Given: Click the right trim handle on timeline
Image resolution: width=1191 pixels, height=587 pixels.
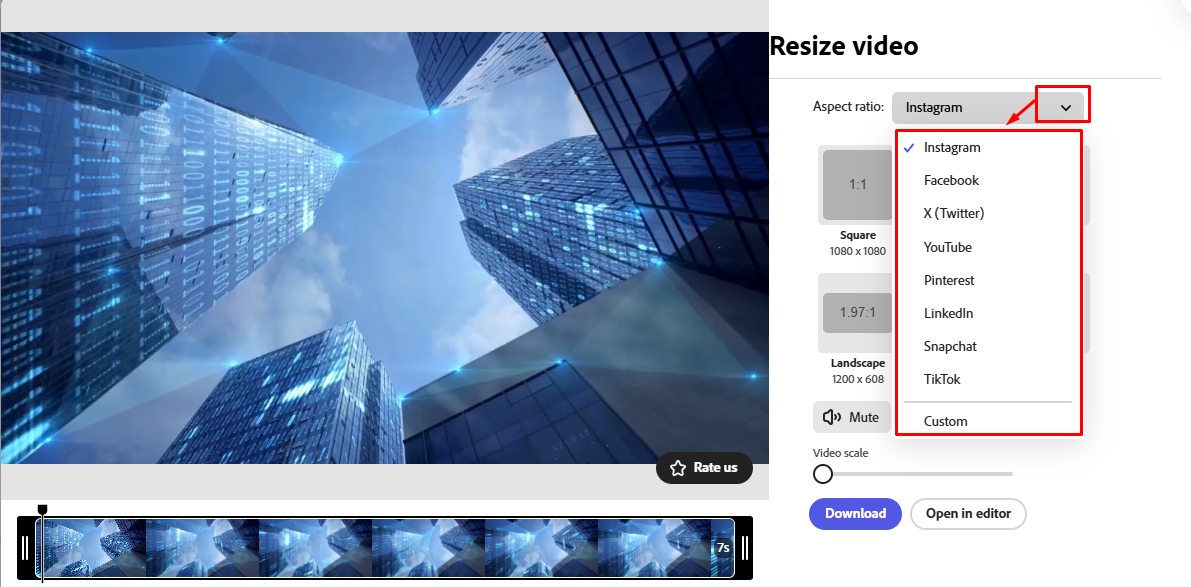Looking at the screenshot, I should tap(744, 548).
